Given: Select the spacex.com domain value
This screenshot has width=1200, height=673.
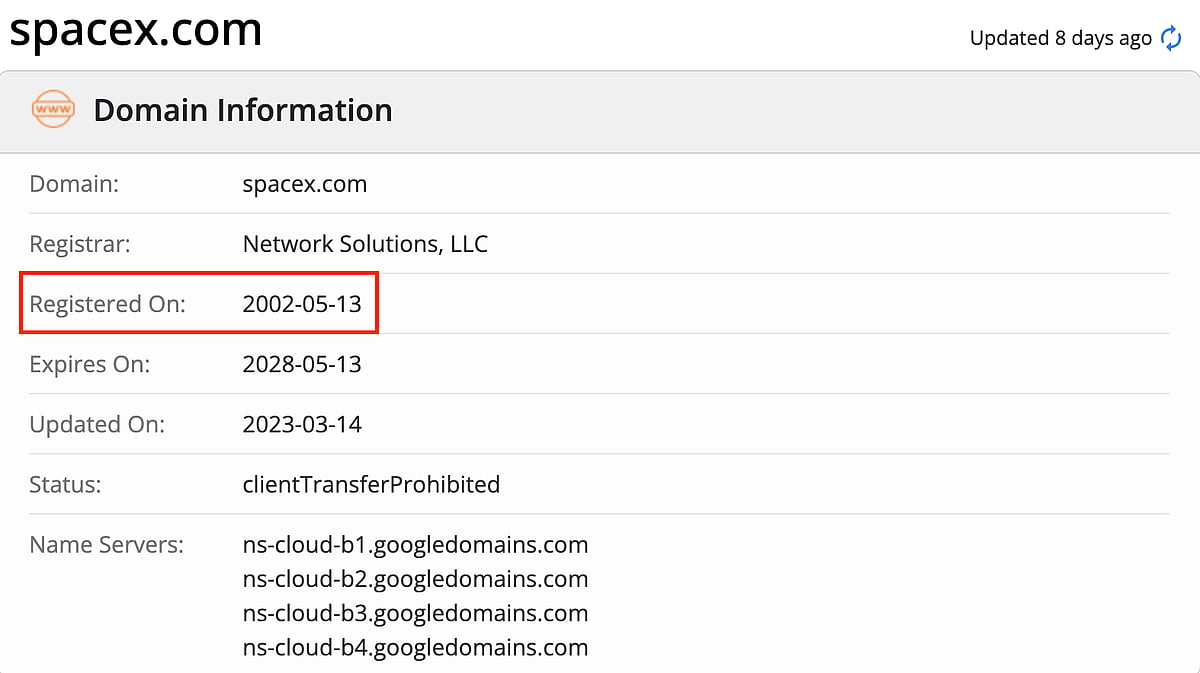Looking at the screenshot, I should click(x=304, y=184).
